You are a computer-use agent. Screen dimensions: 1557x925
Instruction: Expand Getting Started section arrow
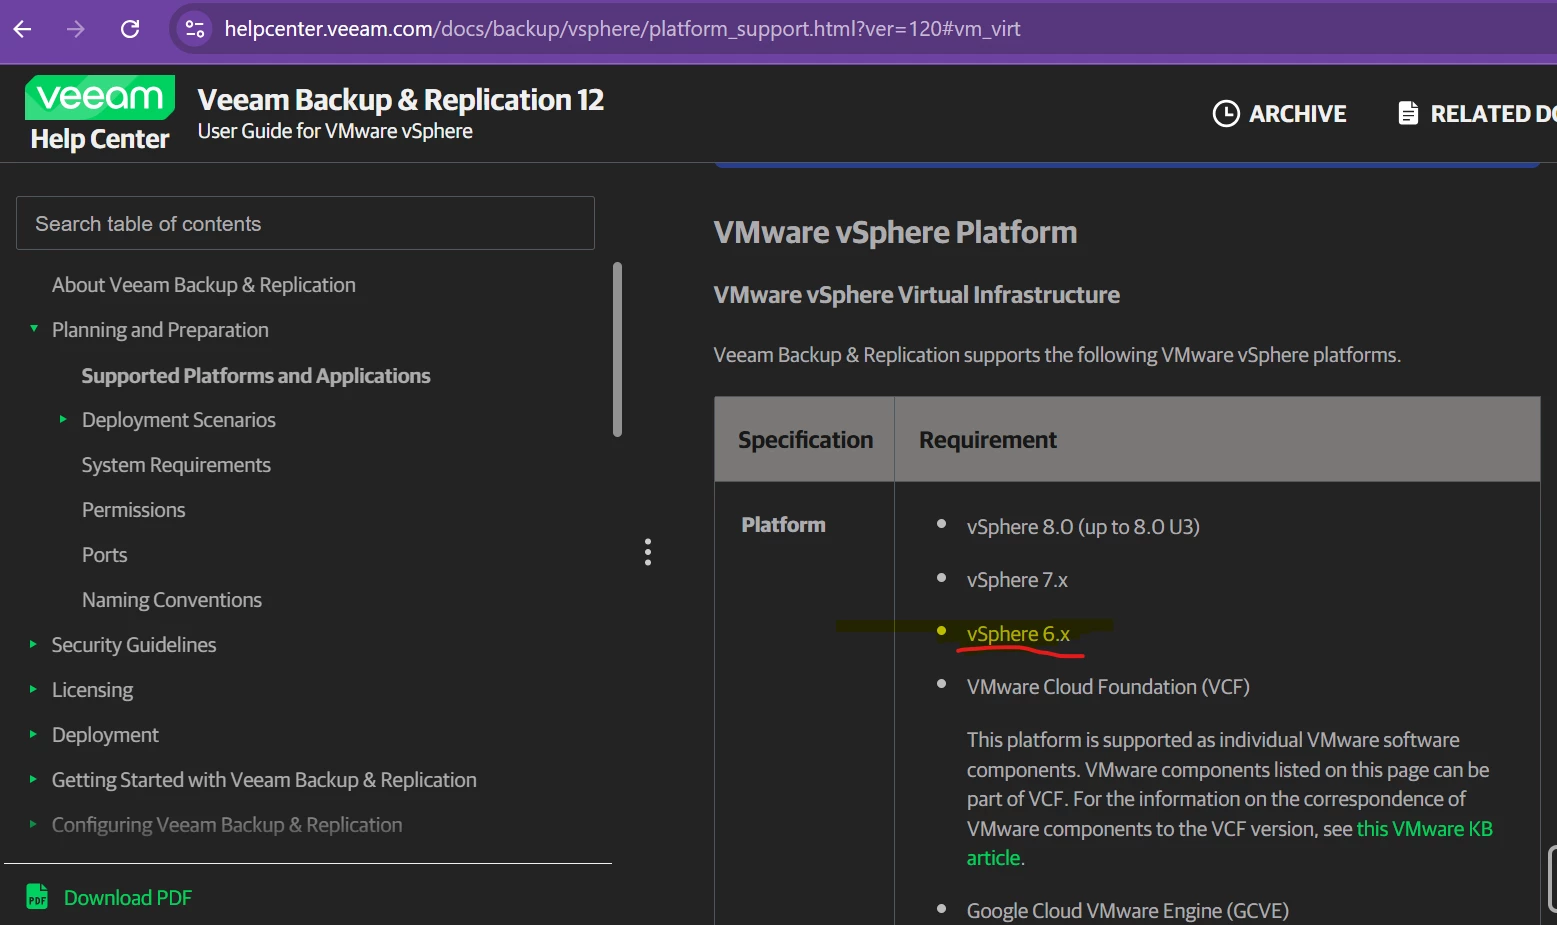[33, 779]
